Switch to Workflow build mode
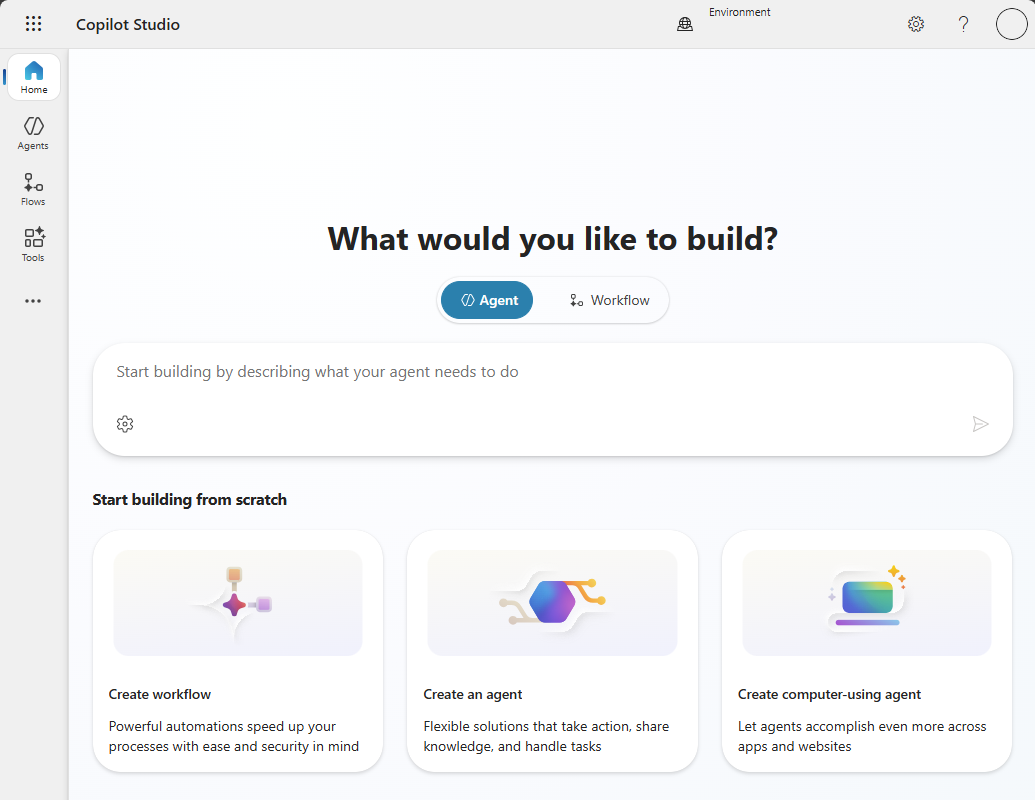The height and width of the screenshot is (800, 1035). (608, 300)
